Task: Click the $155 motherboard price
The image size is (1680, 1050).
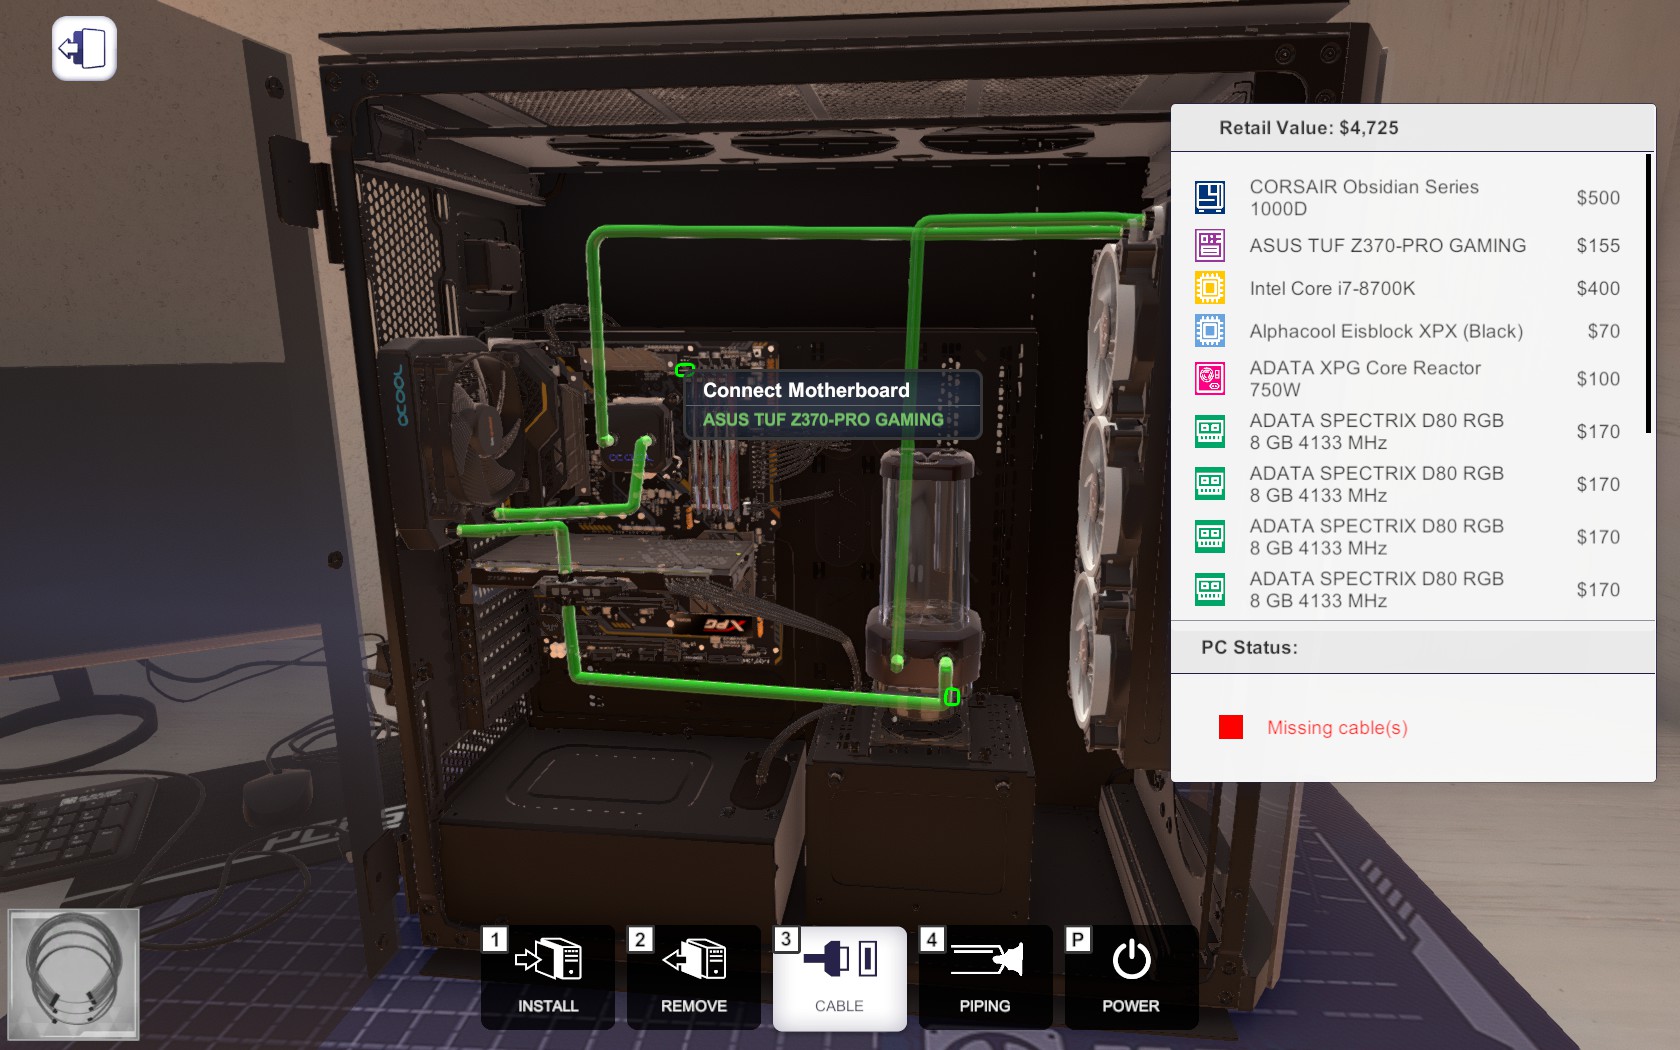Action: [x=1598, y=245]
